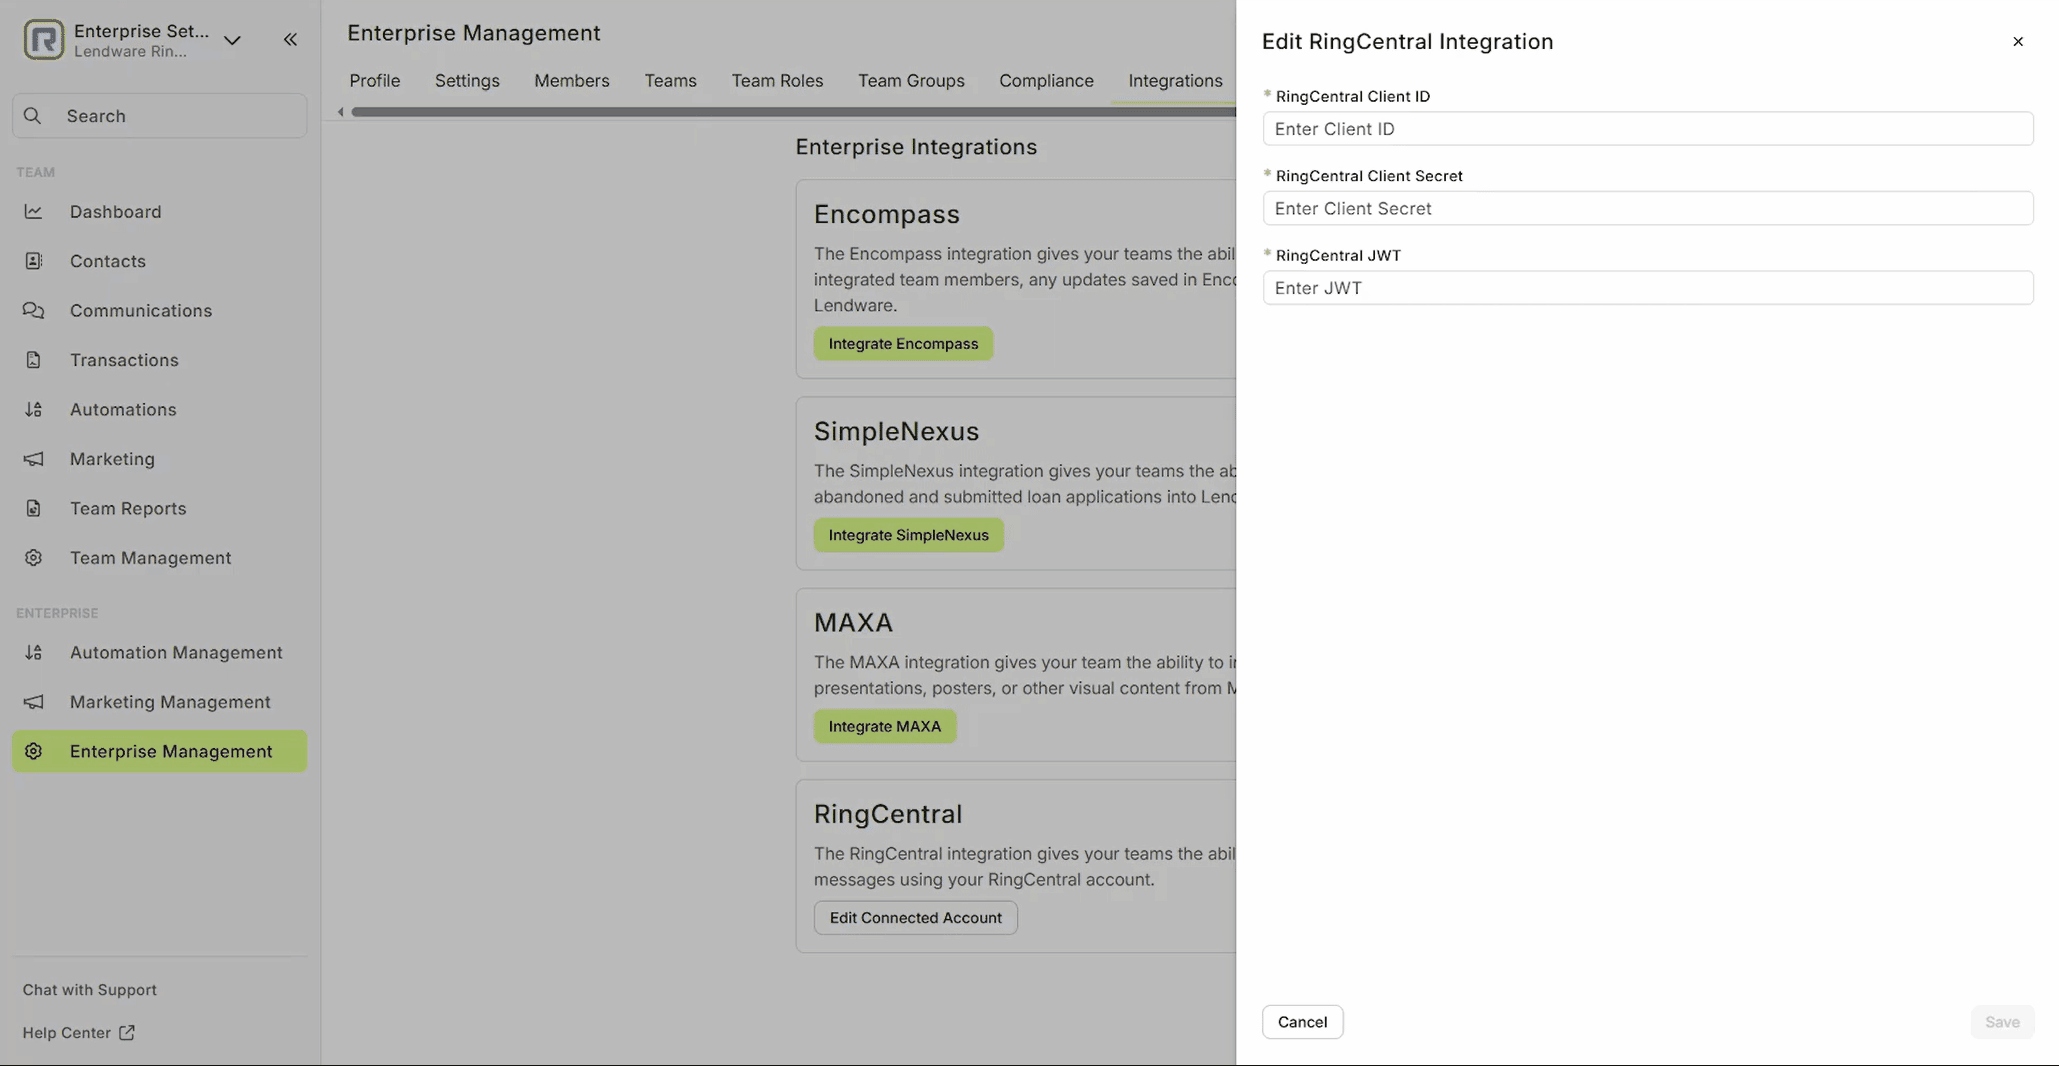
Task: Click Edit Connected Account for RingCentral
Action: [915, 918]
